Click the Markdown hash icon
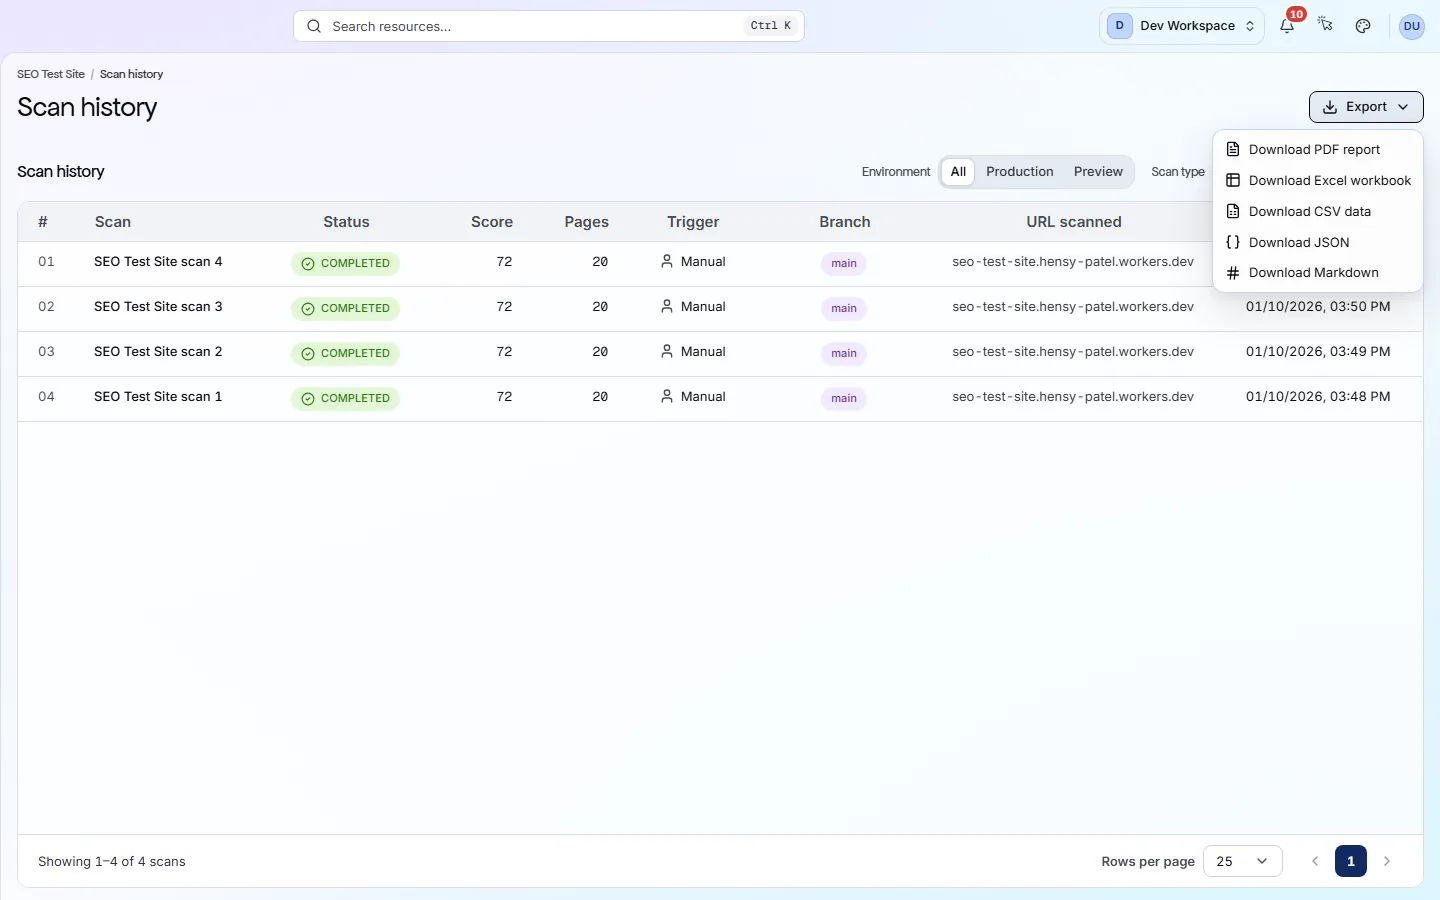Image resolution: width=1440 pixels, height=900 pixels. tap(1233, 273)
